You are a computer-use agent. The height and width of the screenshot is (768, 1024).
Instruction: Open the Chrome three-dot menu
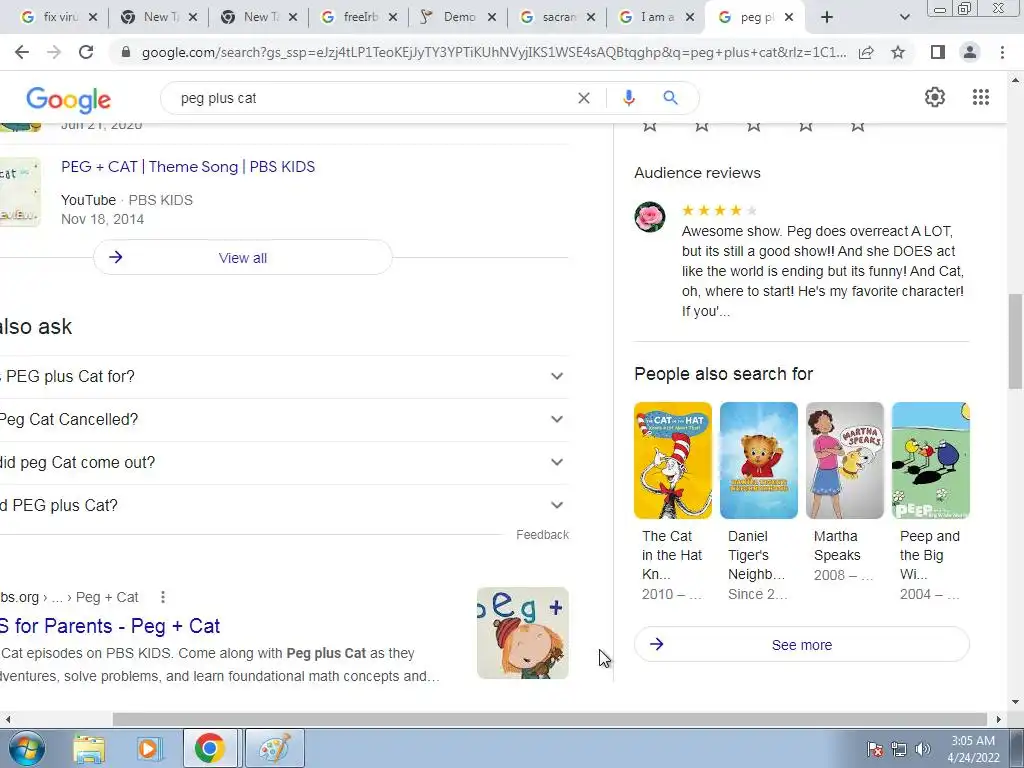point(1002,52)
